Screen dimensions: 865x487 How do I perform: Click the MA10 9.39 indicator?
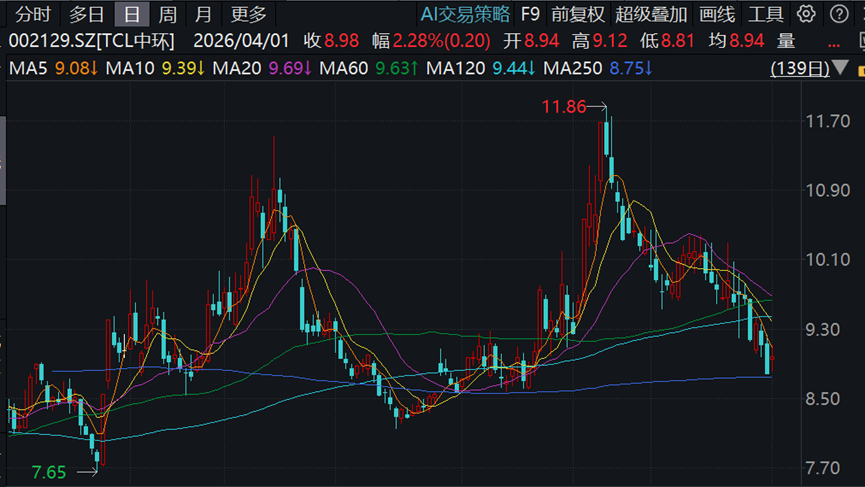pyautogui.click(x=156, y=68)
